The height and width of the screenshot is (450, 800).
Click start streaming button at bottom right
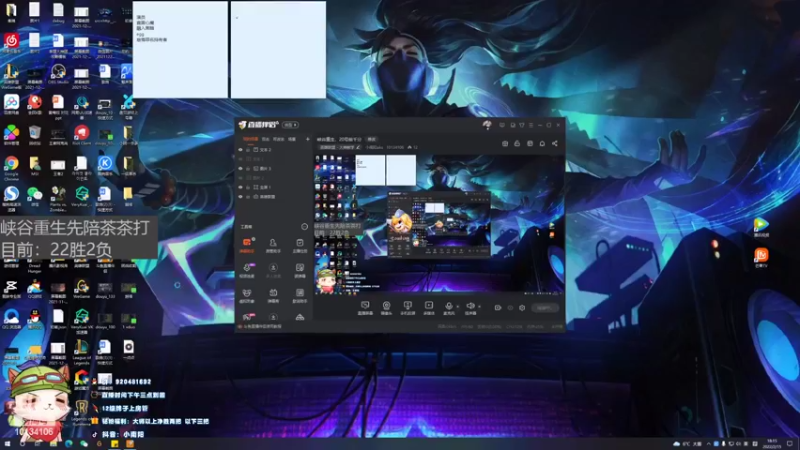(x=545, y=308)
